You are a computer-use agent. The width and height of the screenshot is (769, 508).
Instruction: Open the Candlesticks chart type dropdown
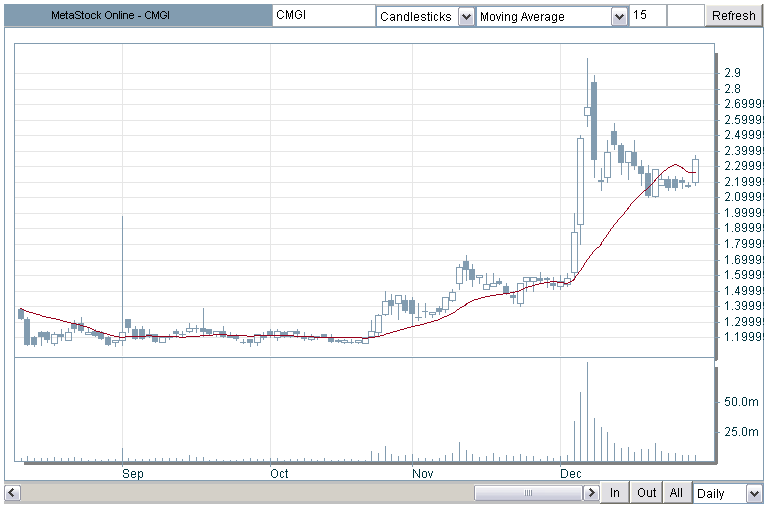(x=466, y=17)
